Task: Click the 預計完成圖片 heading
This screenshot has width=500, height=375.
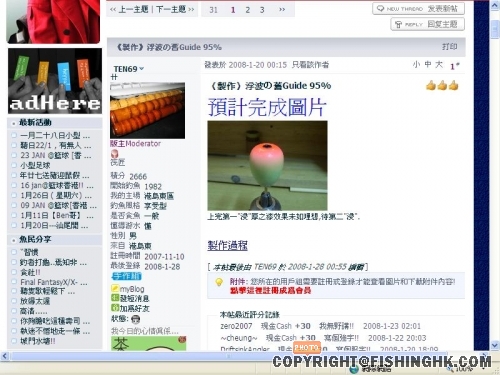Action: point(267,107)
